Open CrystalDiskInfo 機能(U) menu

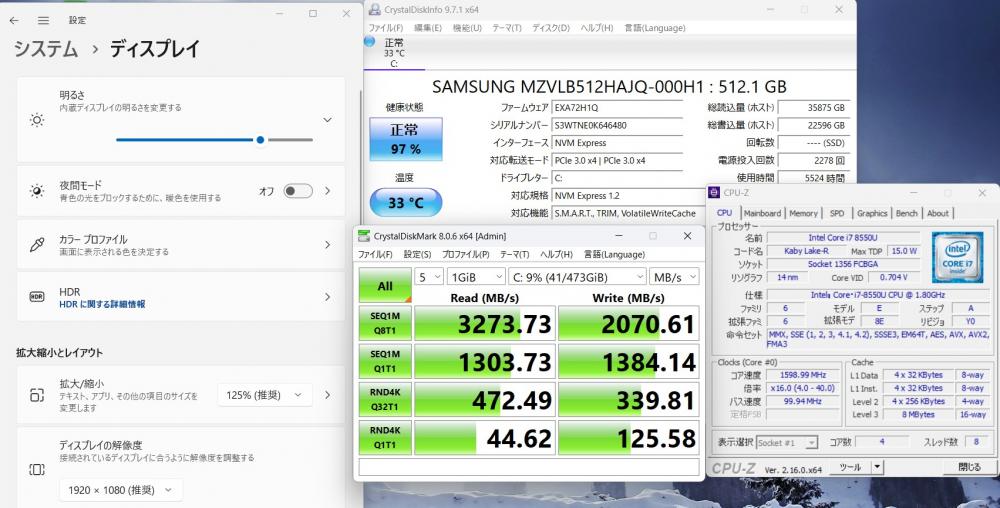coord(467,28)
